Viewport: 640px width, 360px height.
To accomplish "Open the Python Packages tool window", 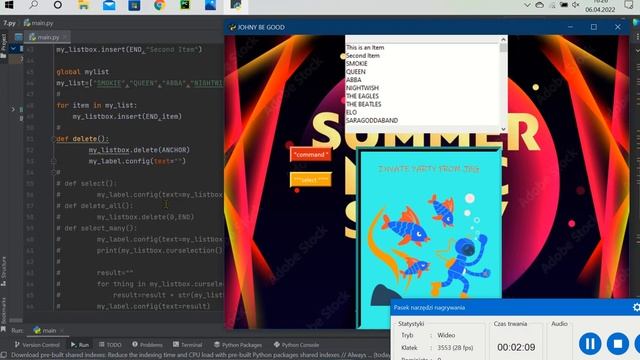I will pos(238,345).
